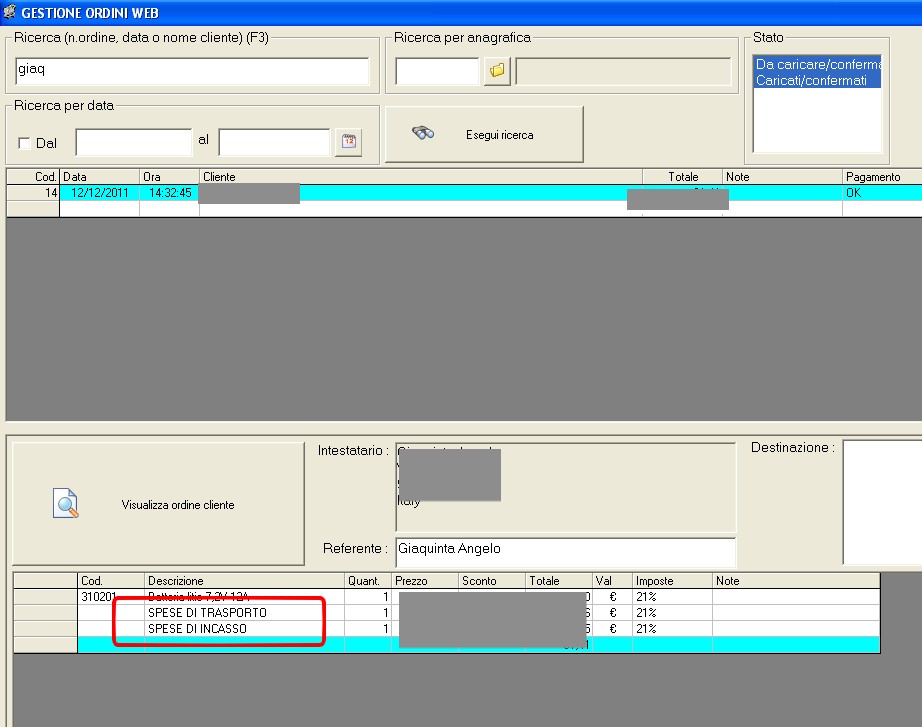Click date cell '12/12/2011'
The image size is (922, 727).
99,192
